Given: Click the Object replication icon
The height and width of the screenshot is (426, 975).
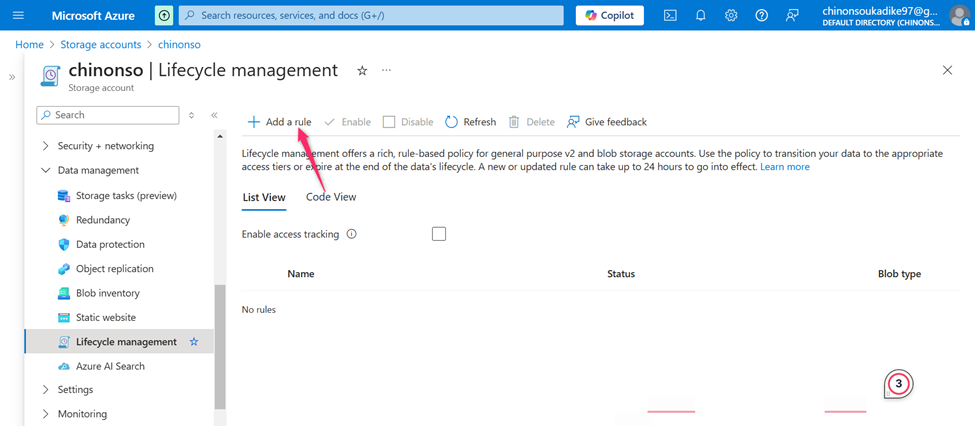Looking at the screenshot, I should [64, 269].
